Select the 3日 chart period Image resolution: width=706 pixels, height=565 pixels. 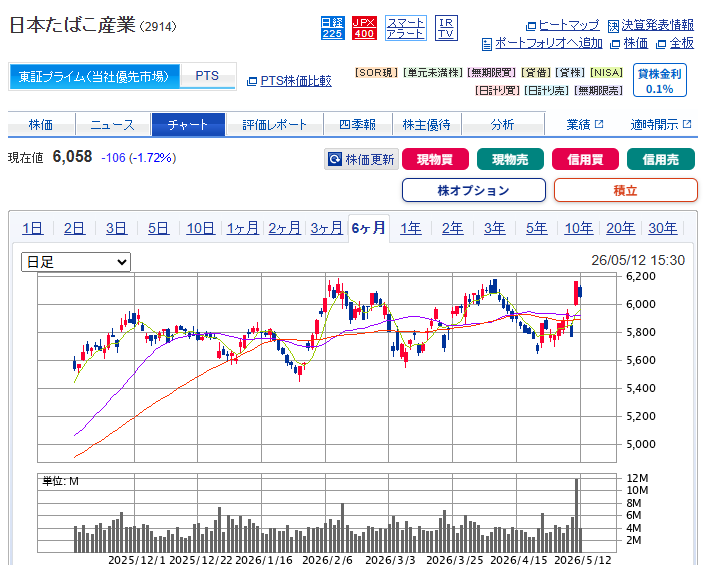[117, 228]
